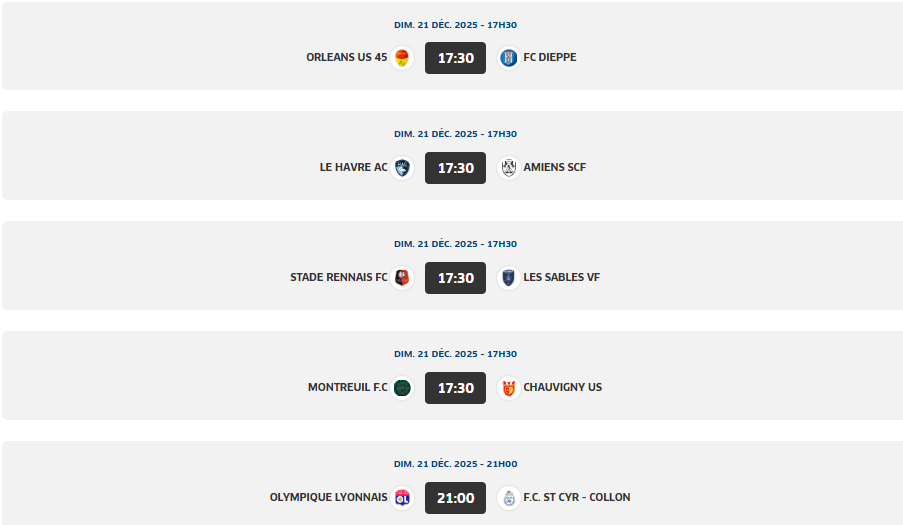Screen dimensions: 903x525
Task: Click the STADE RENNAIS FC team name
Action: (338, 278)
